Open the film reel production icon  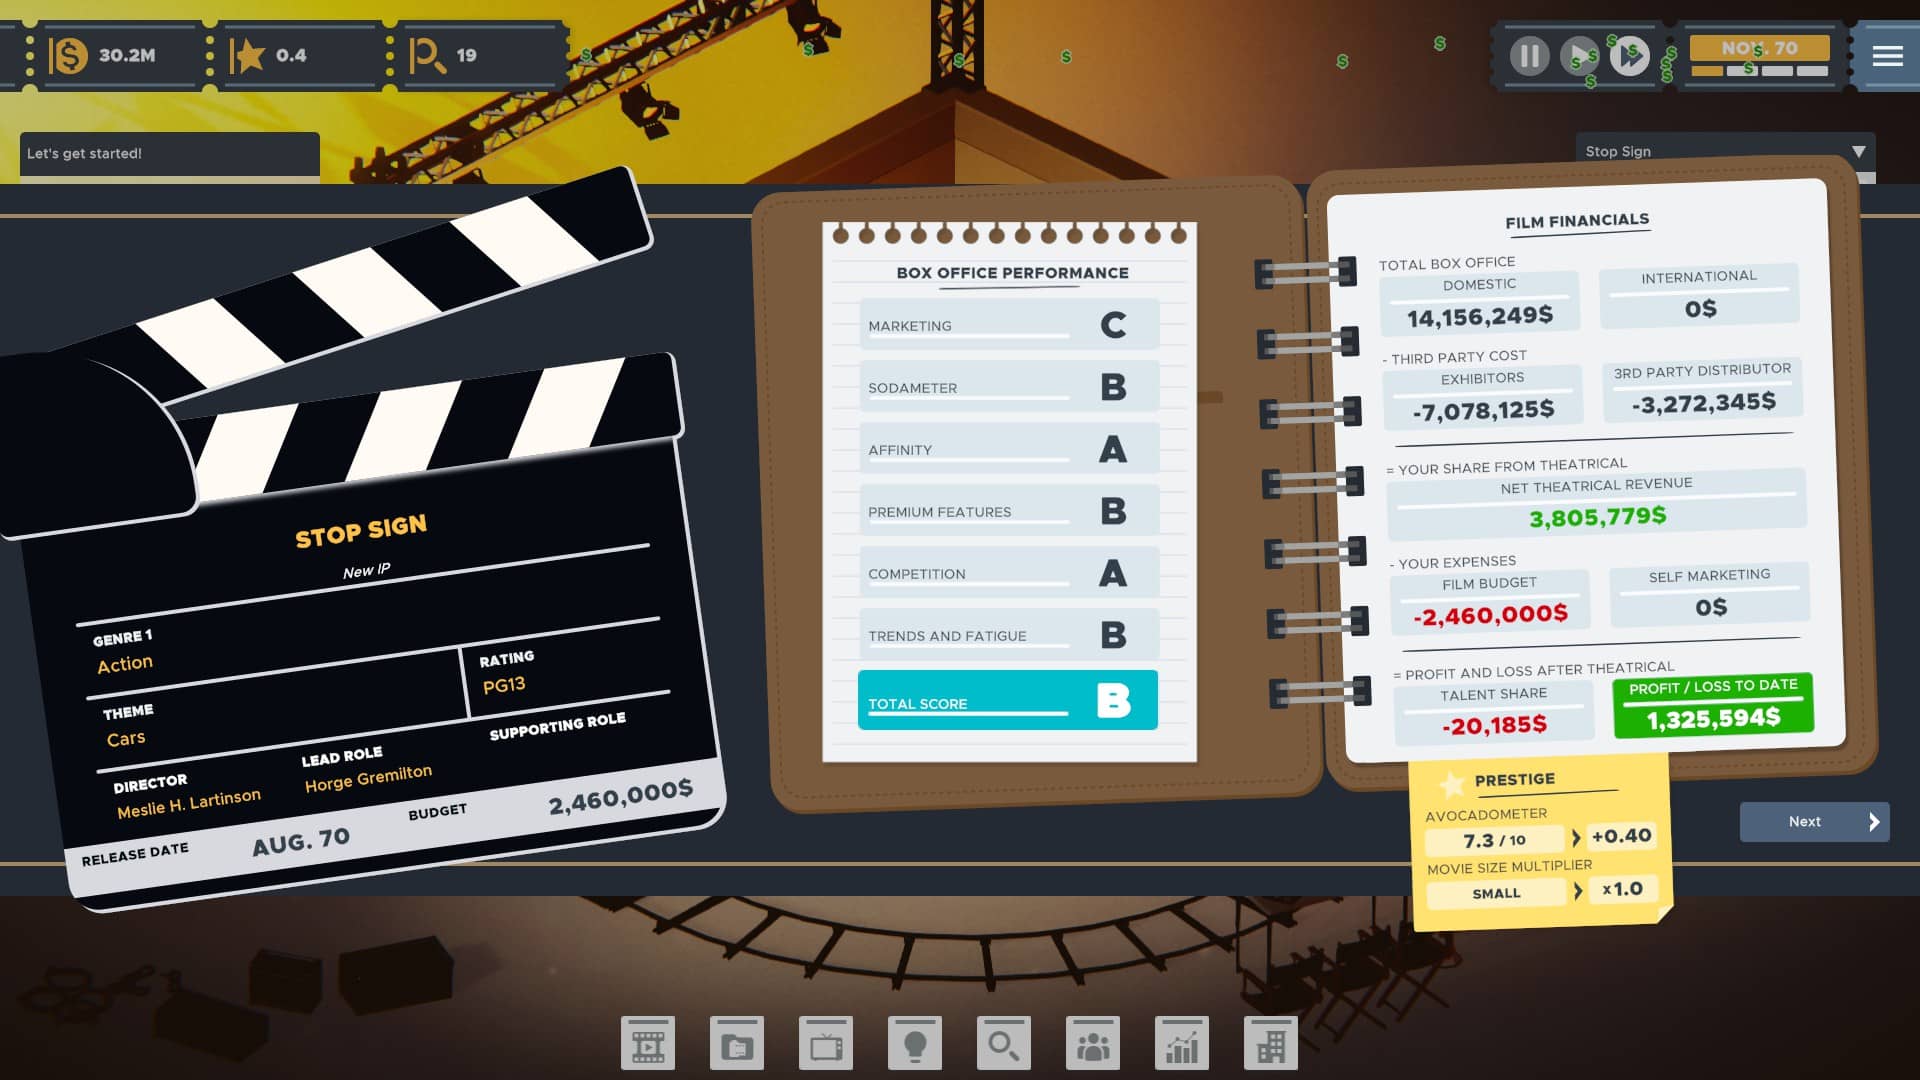(x=648, y=1044)
